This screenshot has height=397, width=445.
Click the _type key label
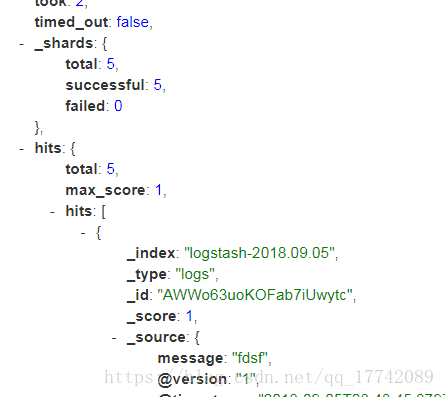point(147,275)
